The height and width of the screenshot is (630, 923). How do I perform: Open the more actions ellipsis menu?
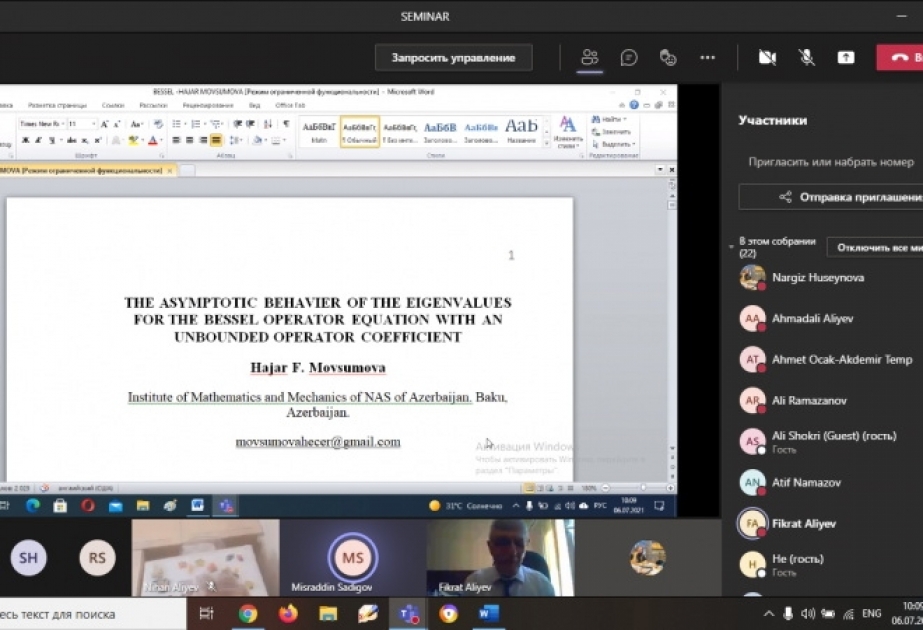708,57
